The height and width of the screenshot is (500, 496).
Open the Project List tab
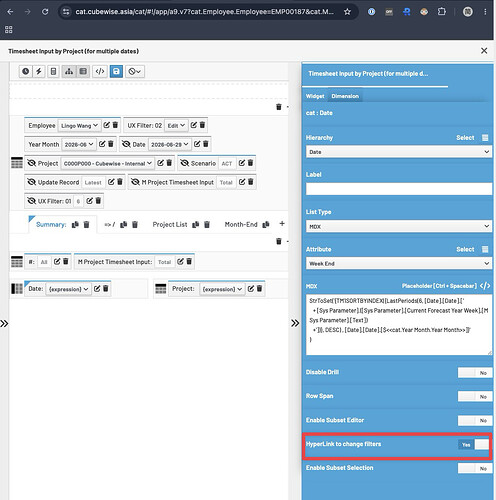click(170, 225)
